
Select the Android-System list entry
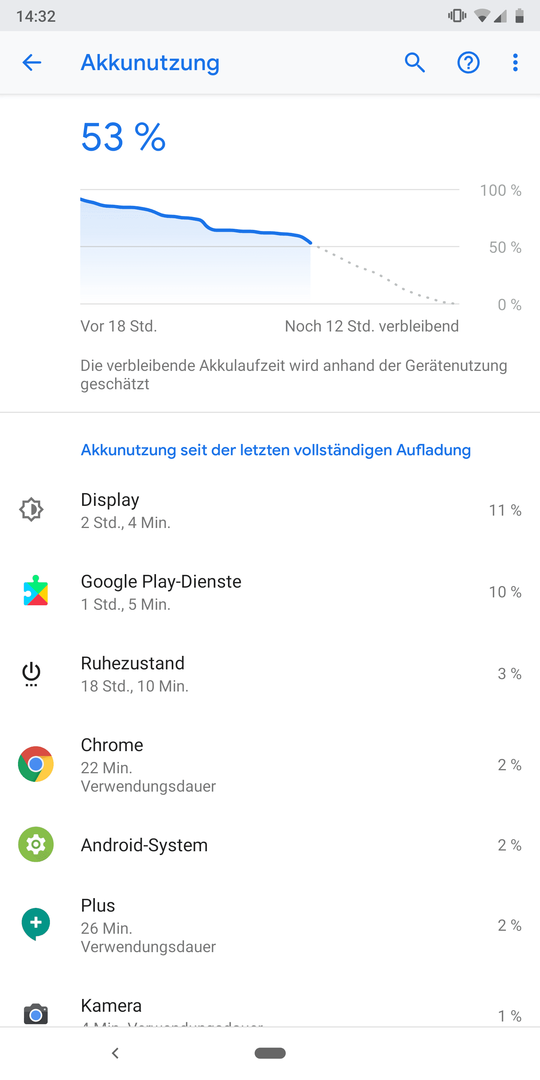coord(270,844)
